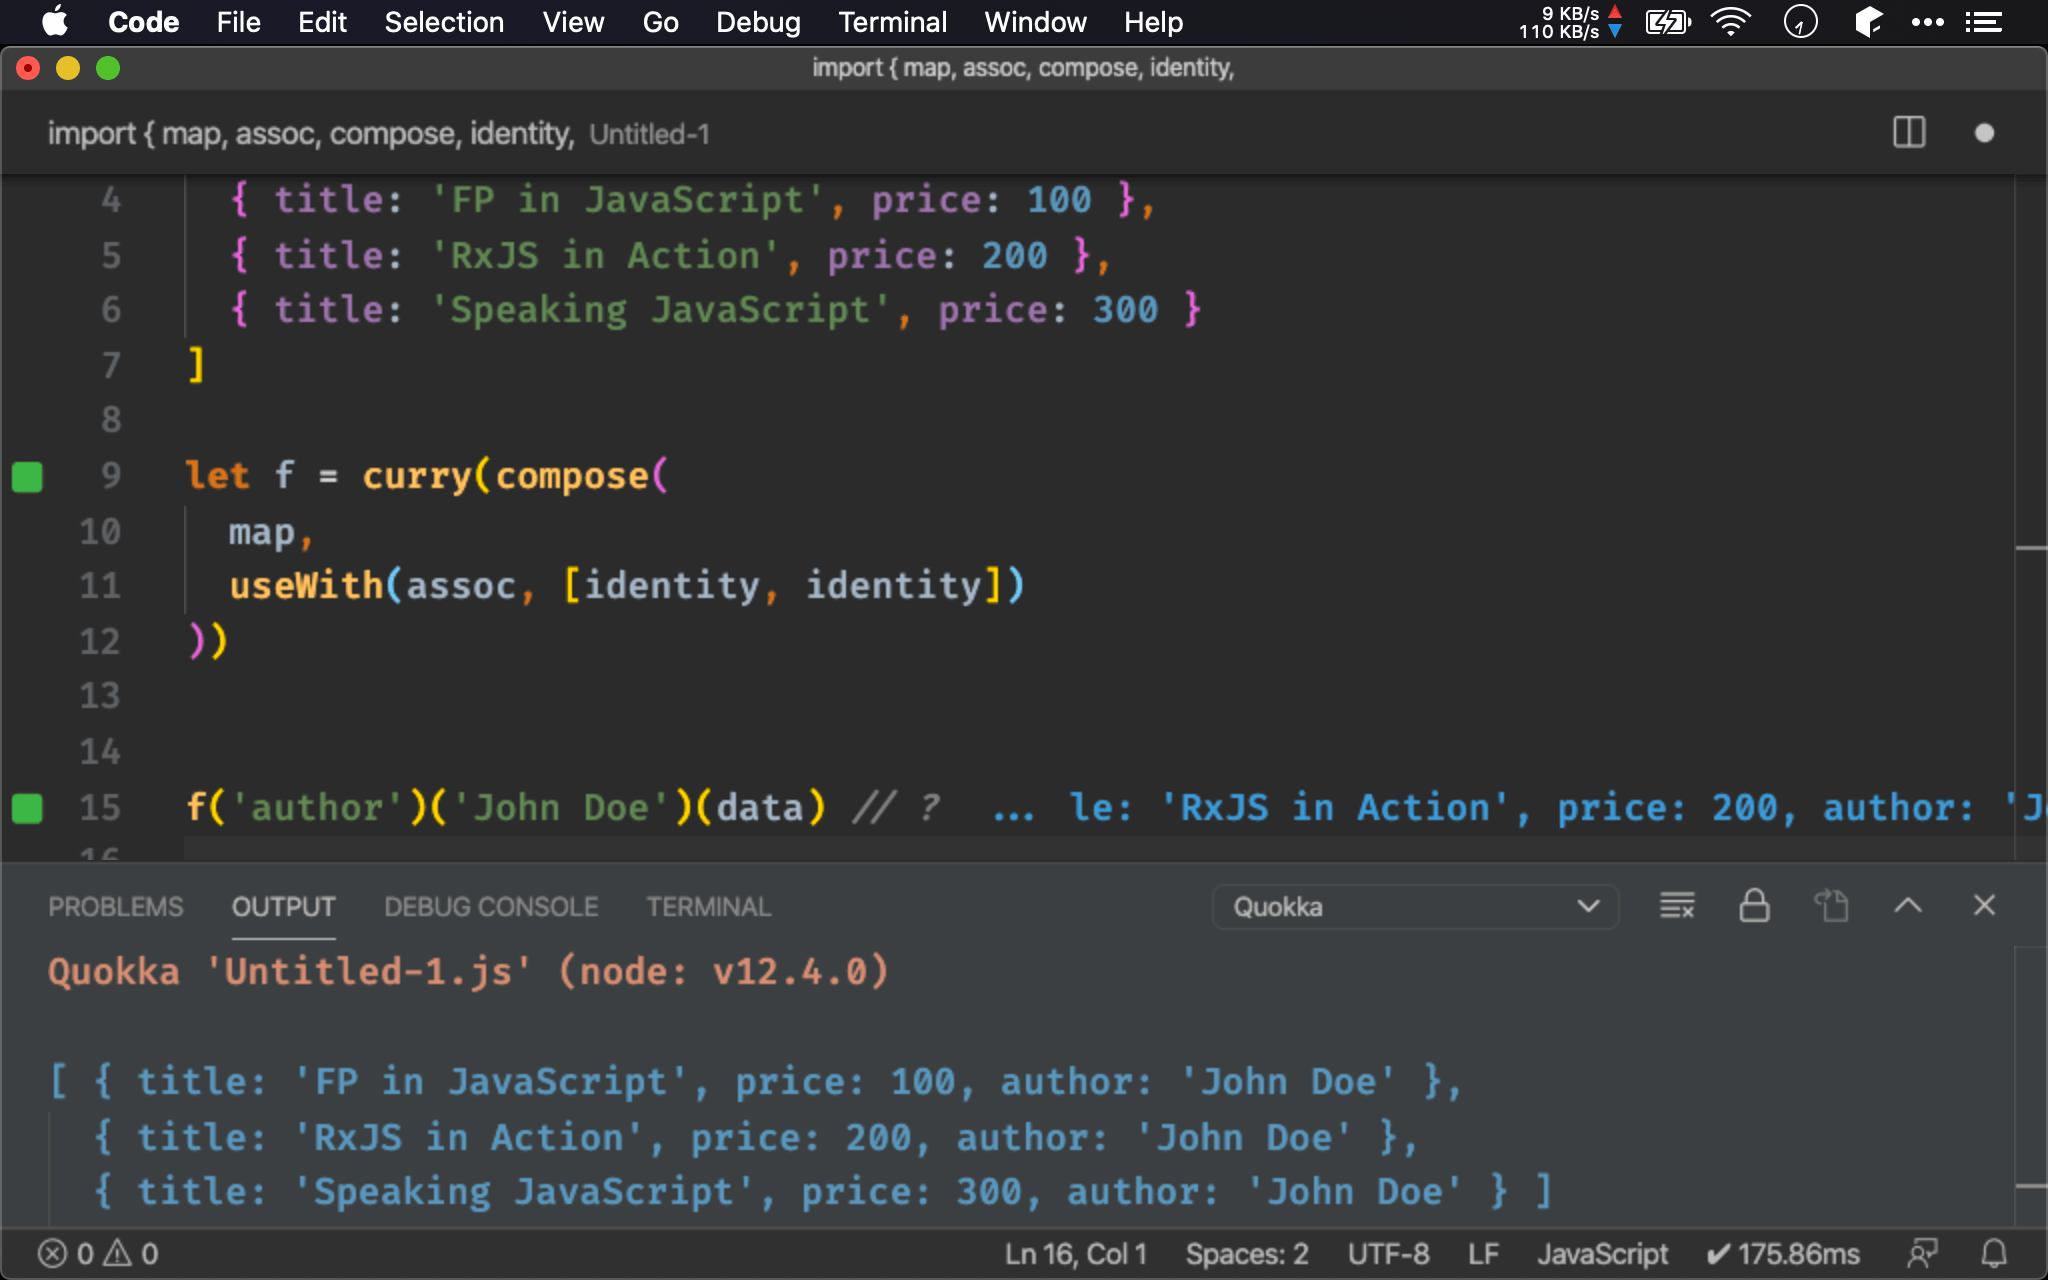Switch to the PROBLEMS tab
Image resolution: width=2048 pixels, height=1280 pixels.
(116, 907)
